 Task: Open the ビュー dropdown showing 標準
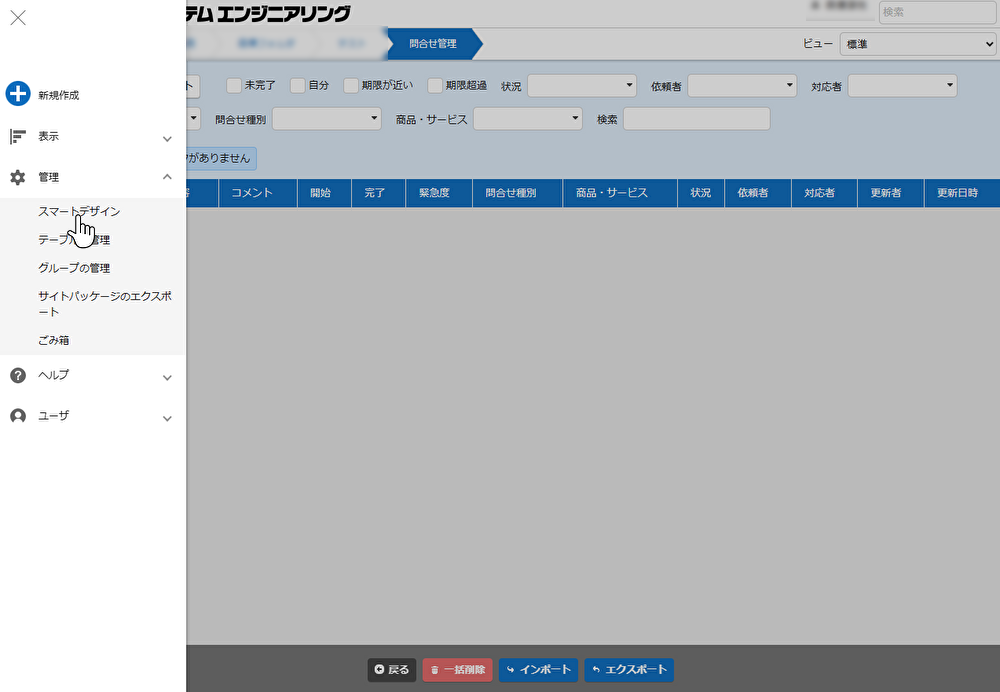click(917, 44)
